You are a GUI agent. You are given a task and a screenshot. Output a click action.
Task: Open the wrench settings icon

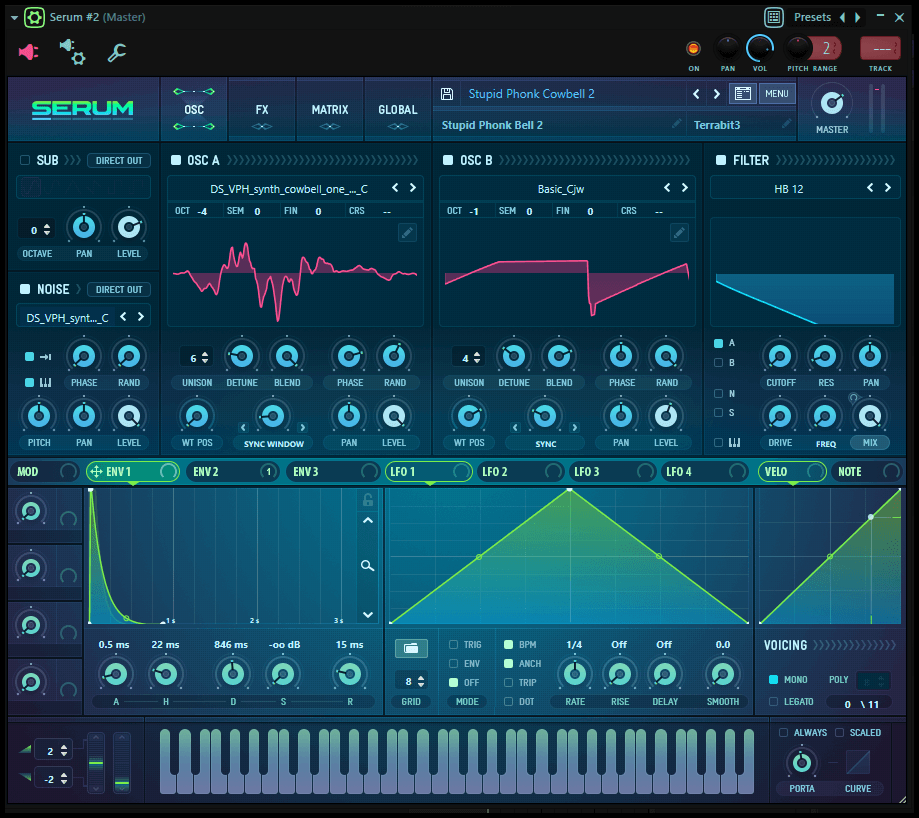point(117,52)
